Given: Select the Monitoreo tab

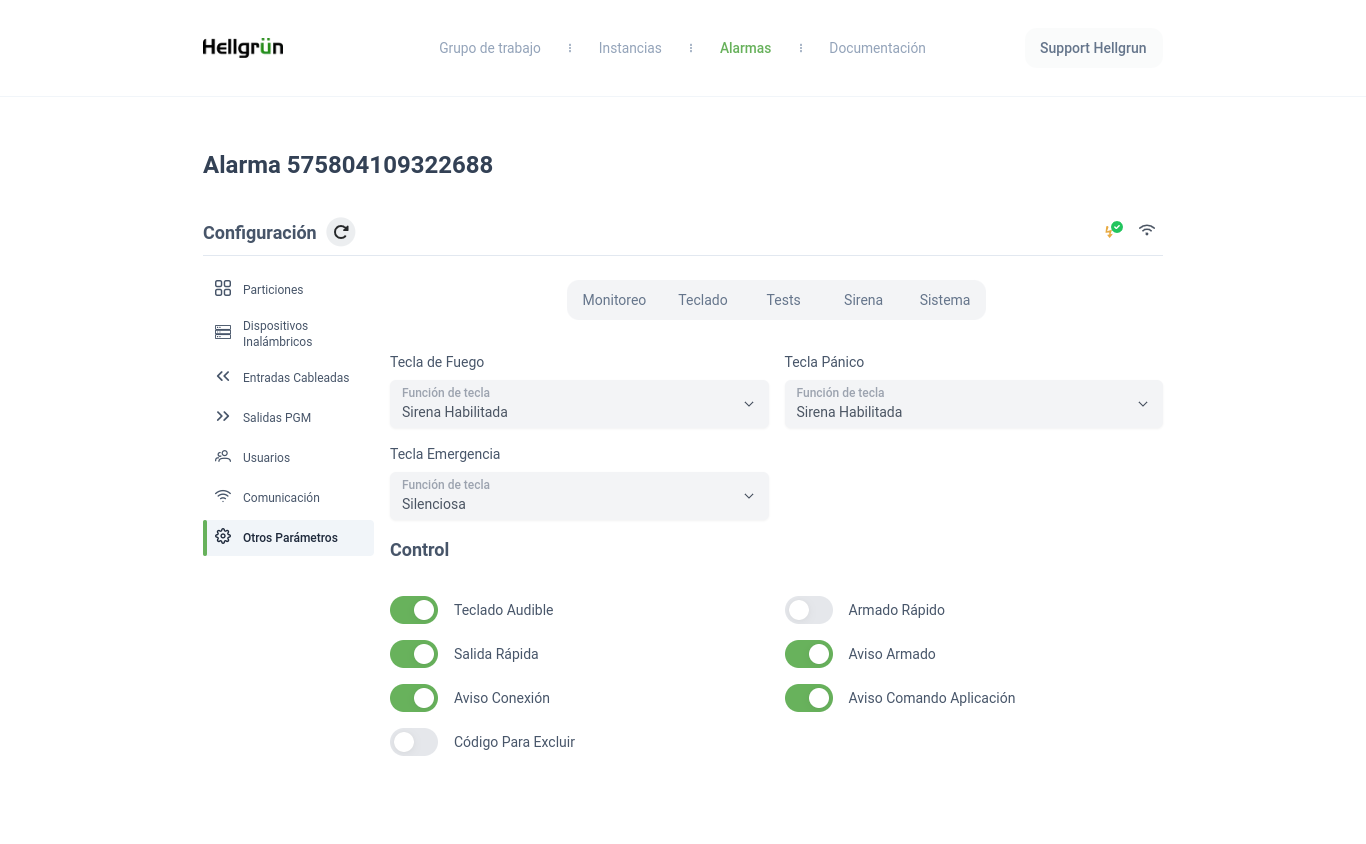Looking at the screenshot, I should pyautogui.click(x=614, y=300).
